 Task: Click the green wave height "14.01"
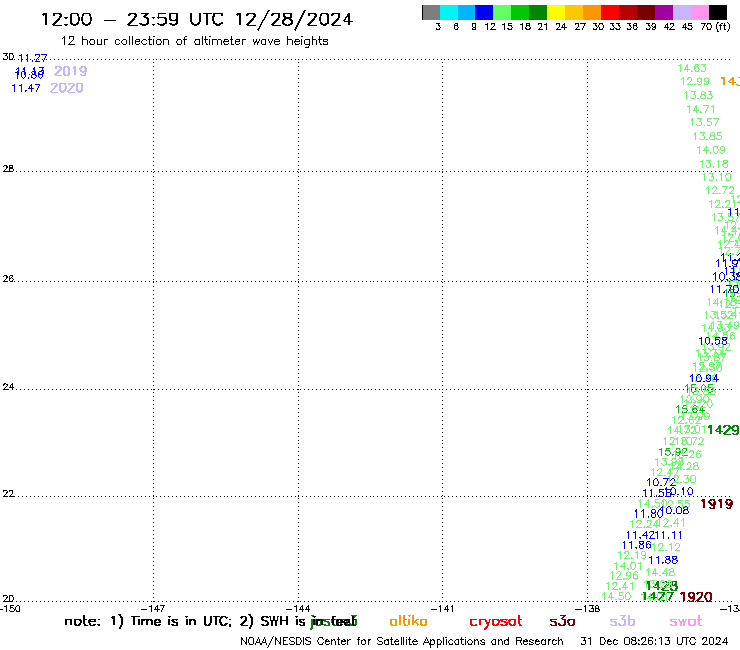(628, 566)
